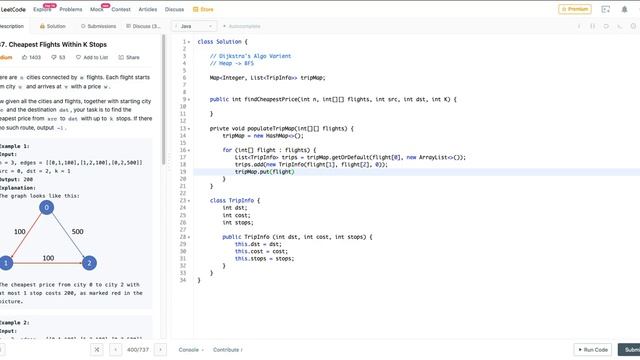Expand the Console panel
Viewport: 640px width, 360px height.
click(191, 350)
